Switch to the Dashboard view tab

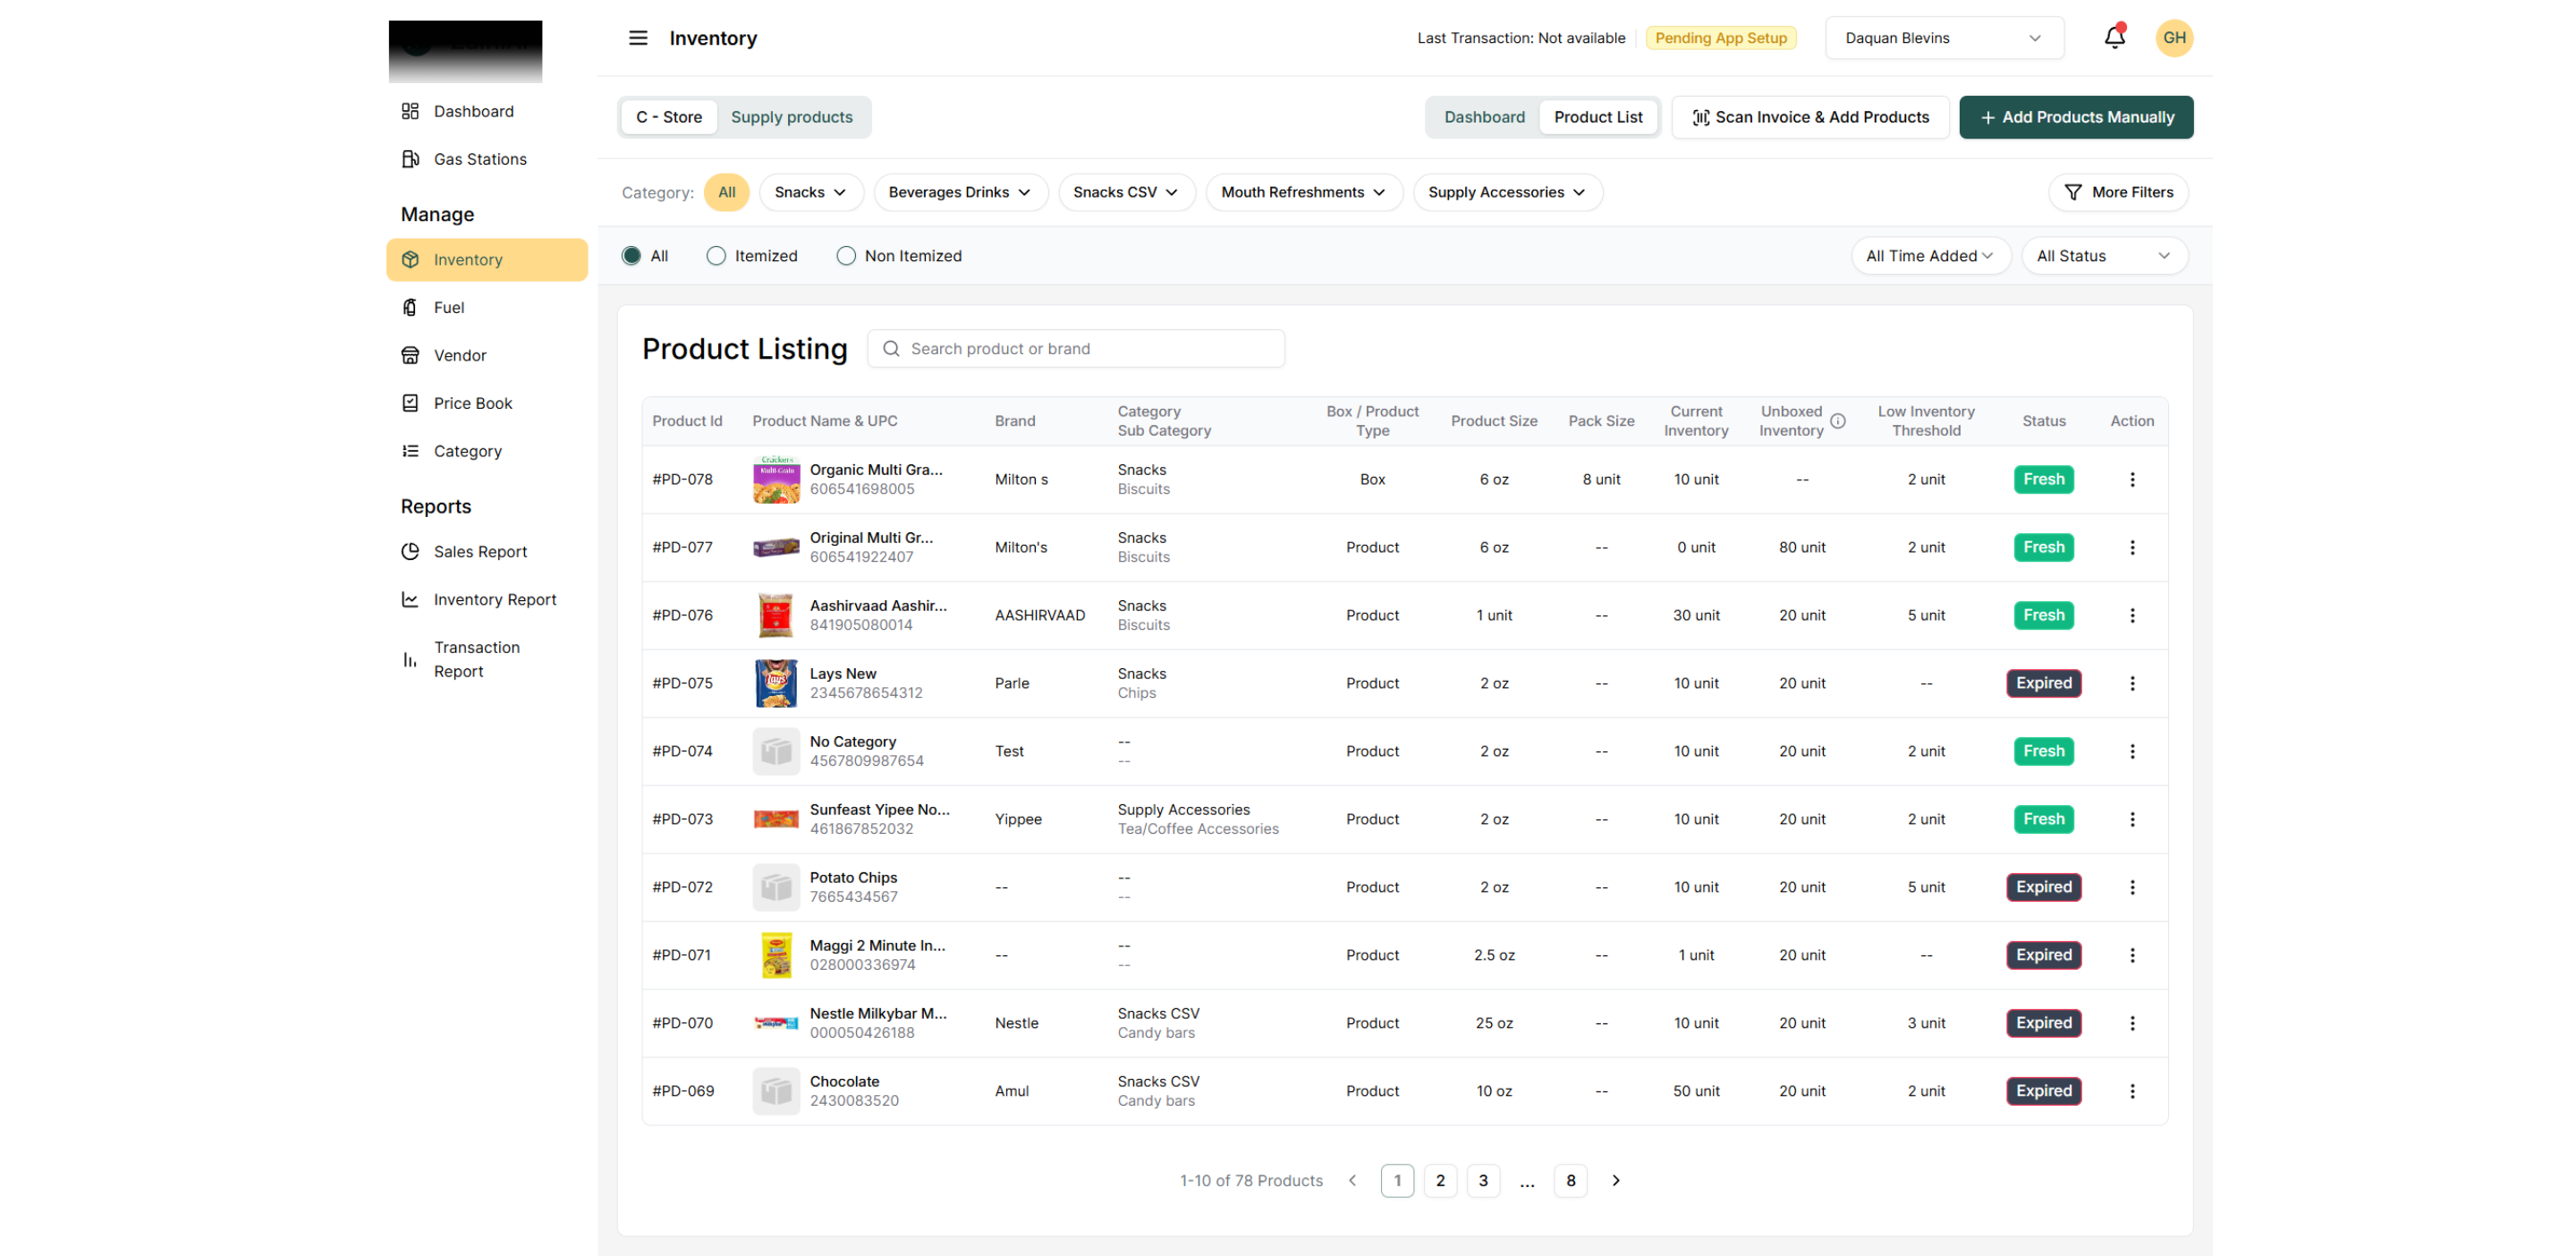pyautogui.click(x=1484, y=117)
